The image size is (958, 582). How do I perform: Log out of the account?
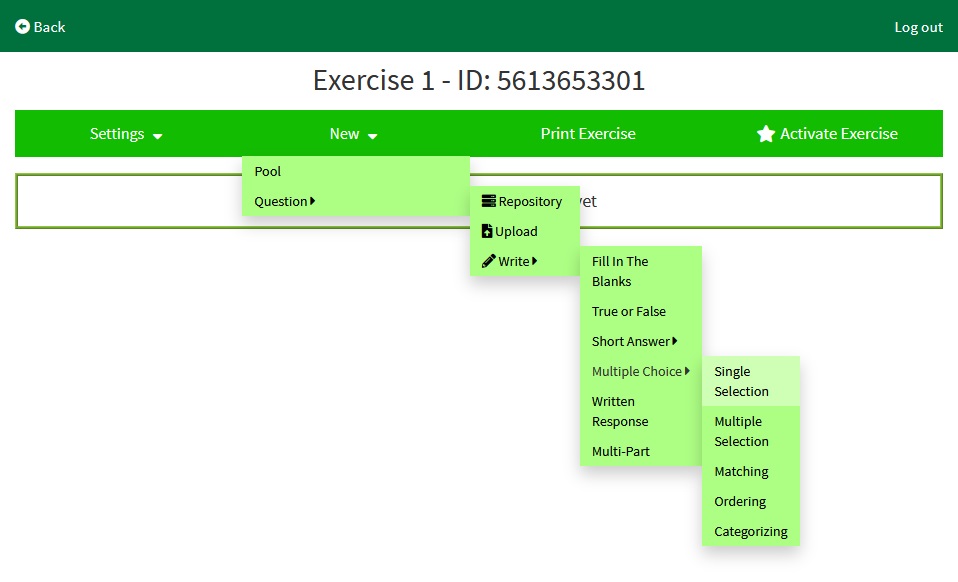point(918,27)
